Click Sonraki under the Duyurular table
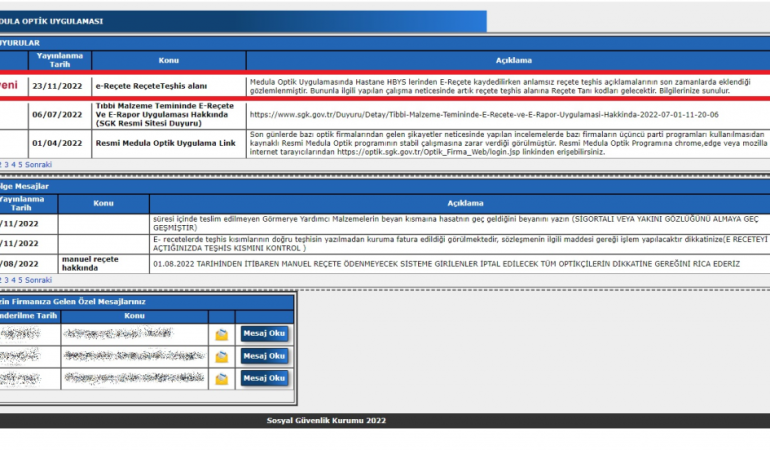 (x=38, y=164)
